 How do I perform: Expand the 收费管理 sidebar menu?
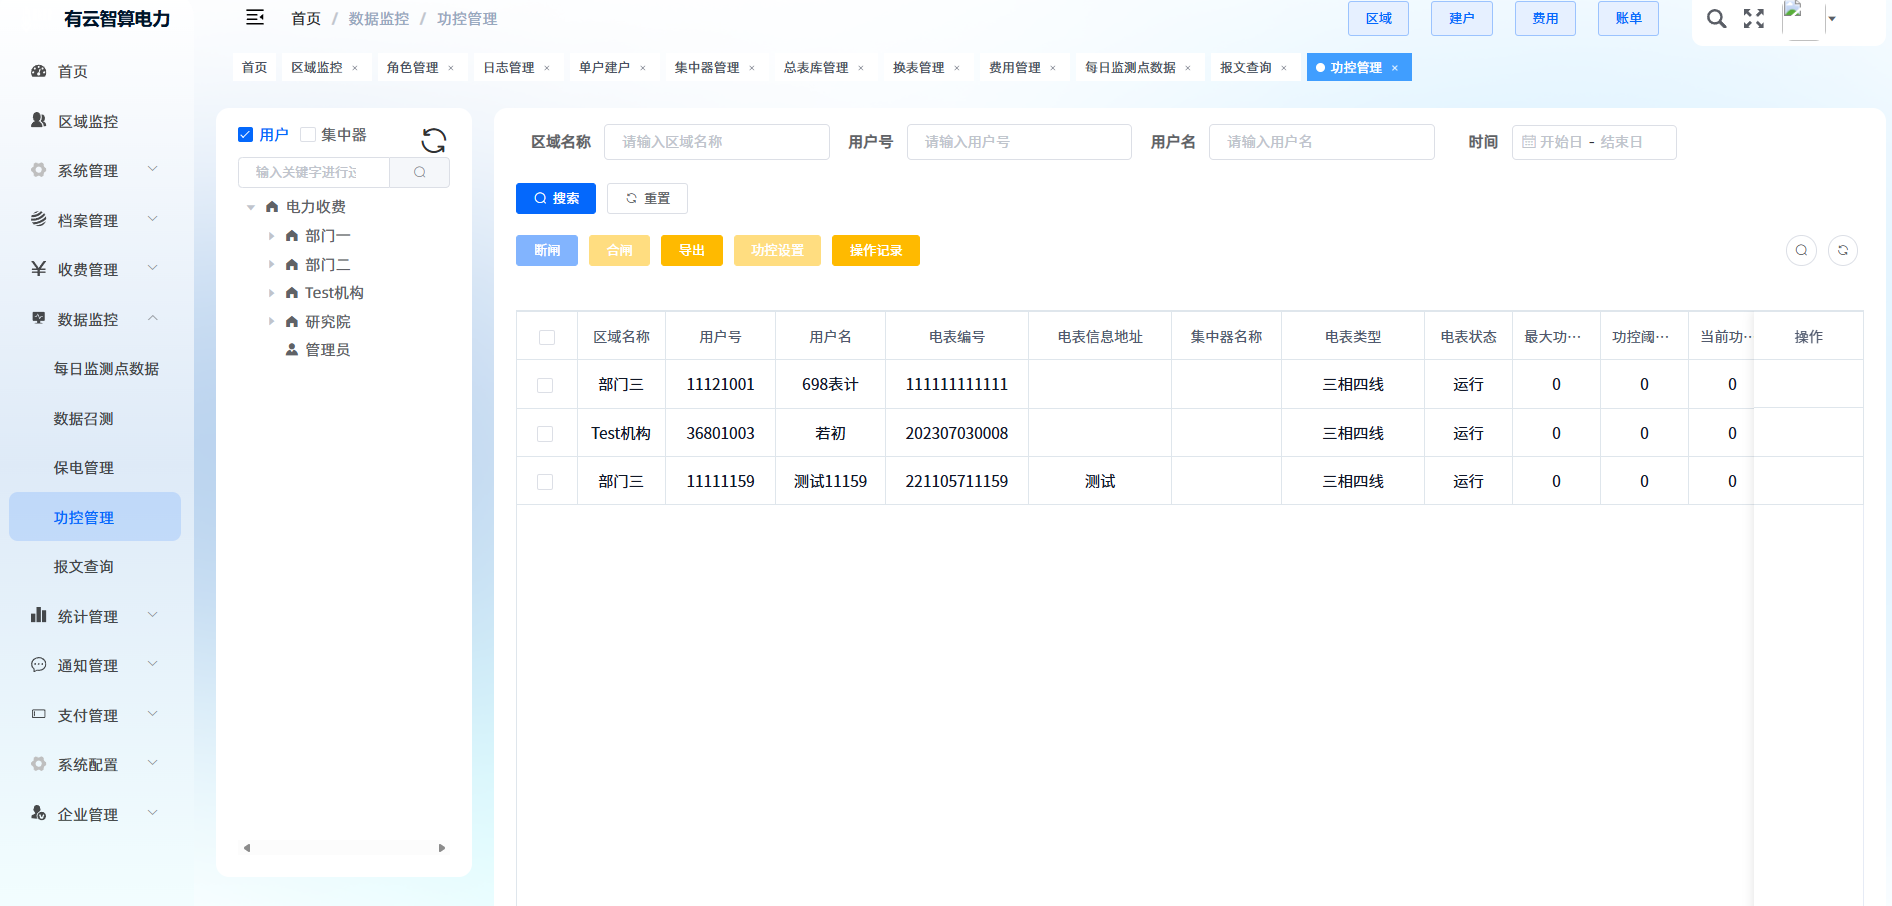[95, 270]
